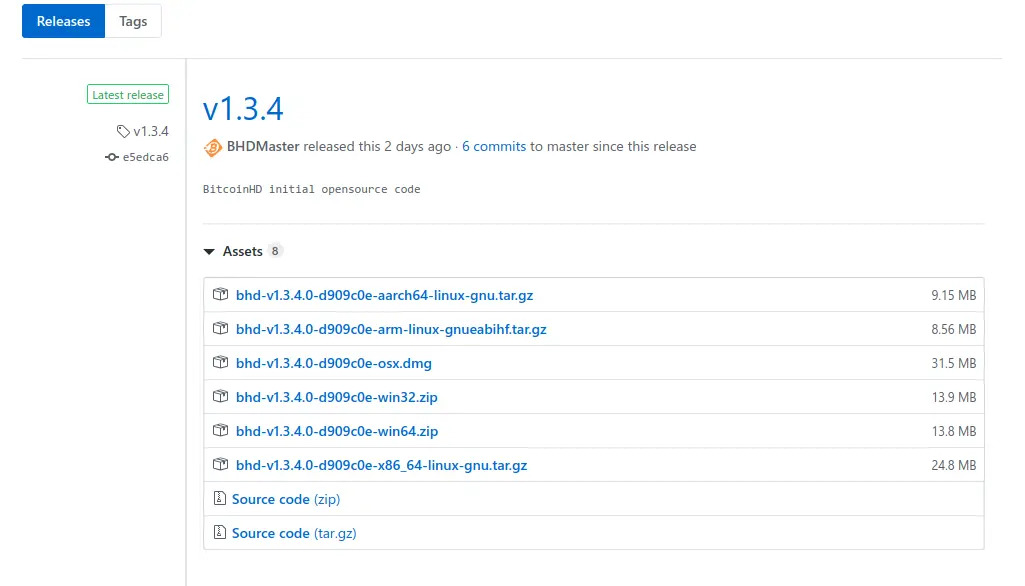
Task: Download Source code (zip)
Action: pos(286,499)
